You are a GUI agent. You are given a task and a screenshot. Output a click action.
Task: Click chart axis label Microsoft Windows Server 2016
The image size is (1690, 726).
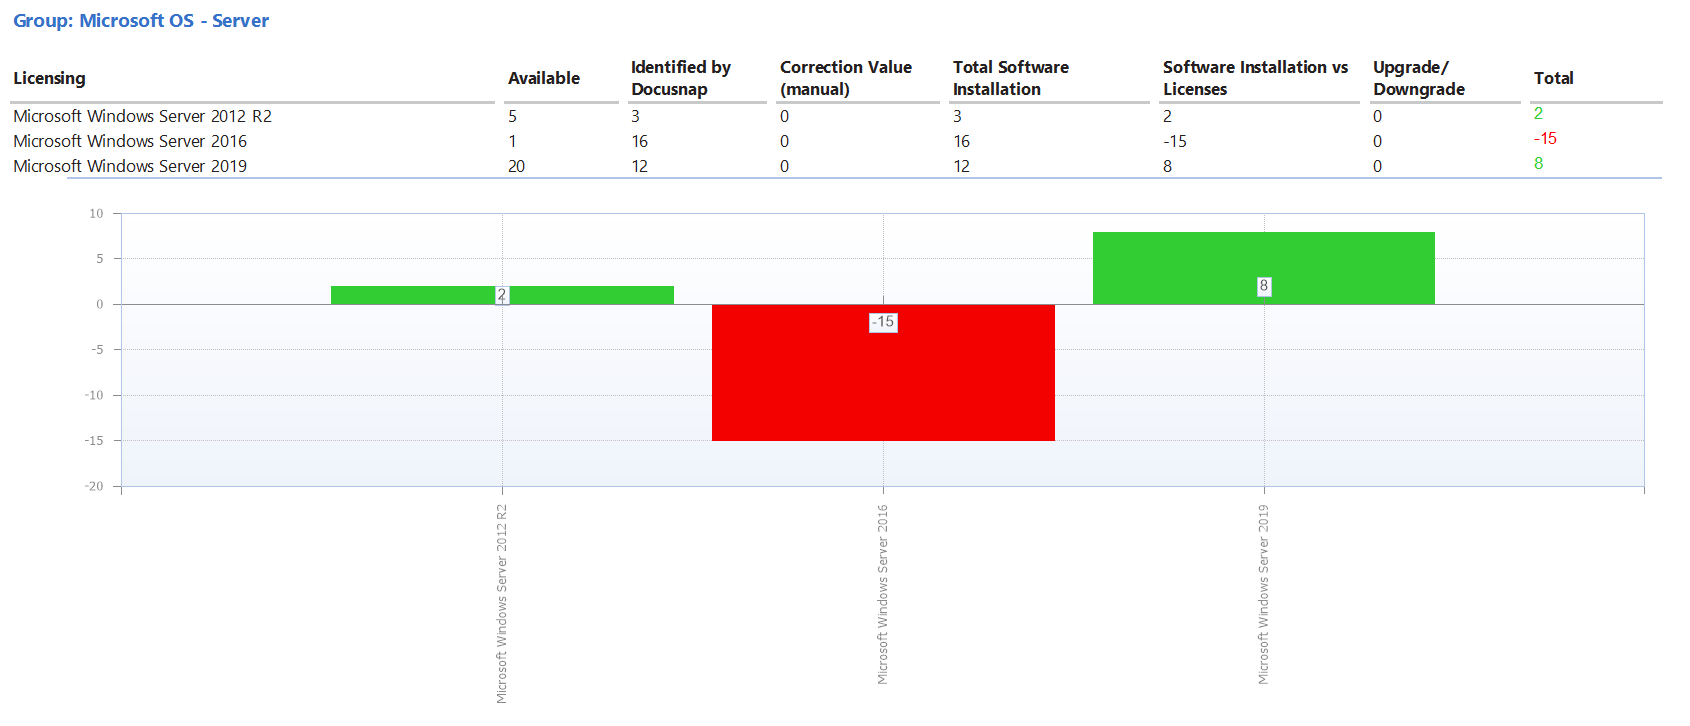[883, 594]
